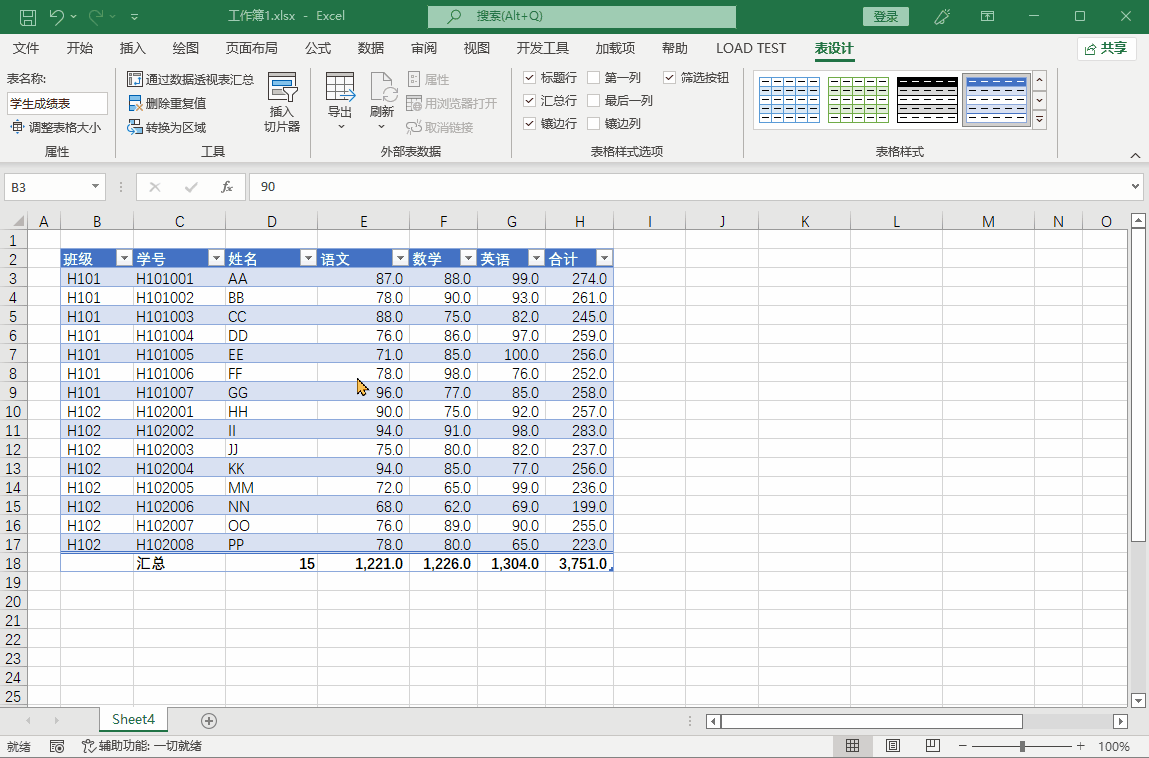
Task: Click the select-all corner triangle
Action: 19,221
